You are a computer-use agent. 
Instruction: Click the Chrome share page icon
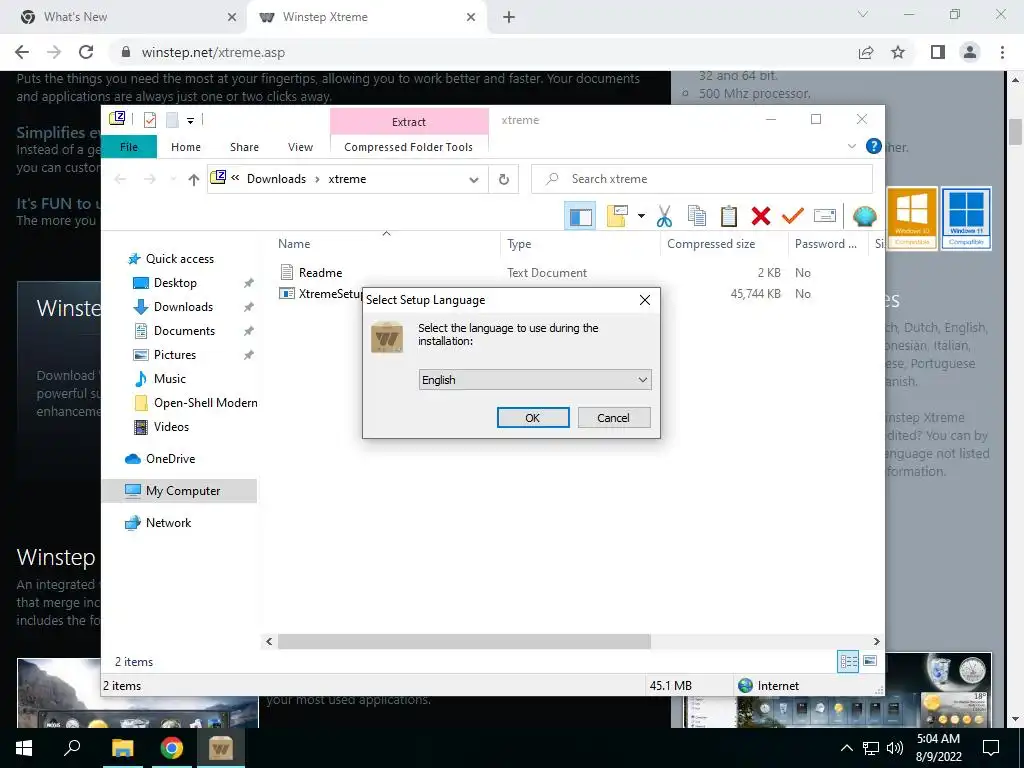pos(866,52)
